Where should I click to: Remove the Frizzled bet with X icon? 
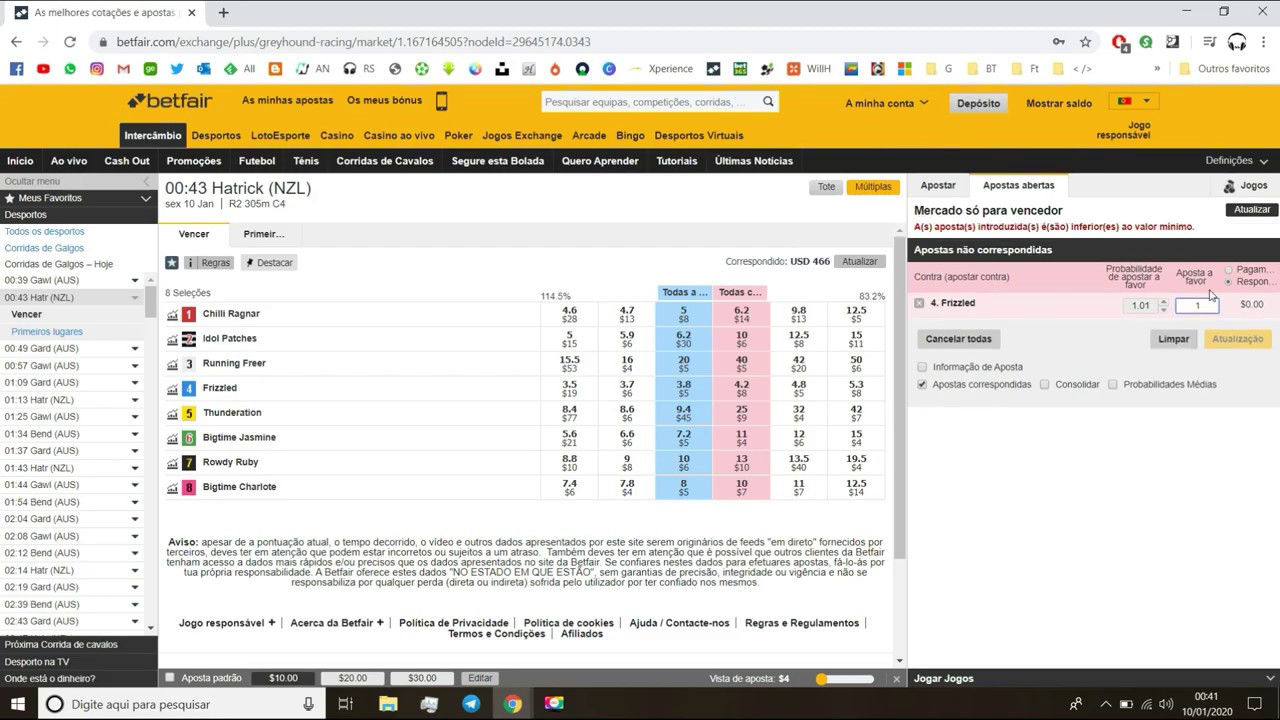coord(919,303)
